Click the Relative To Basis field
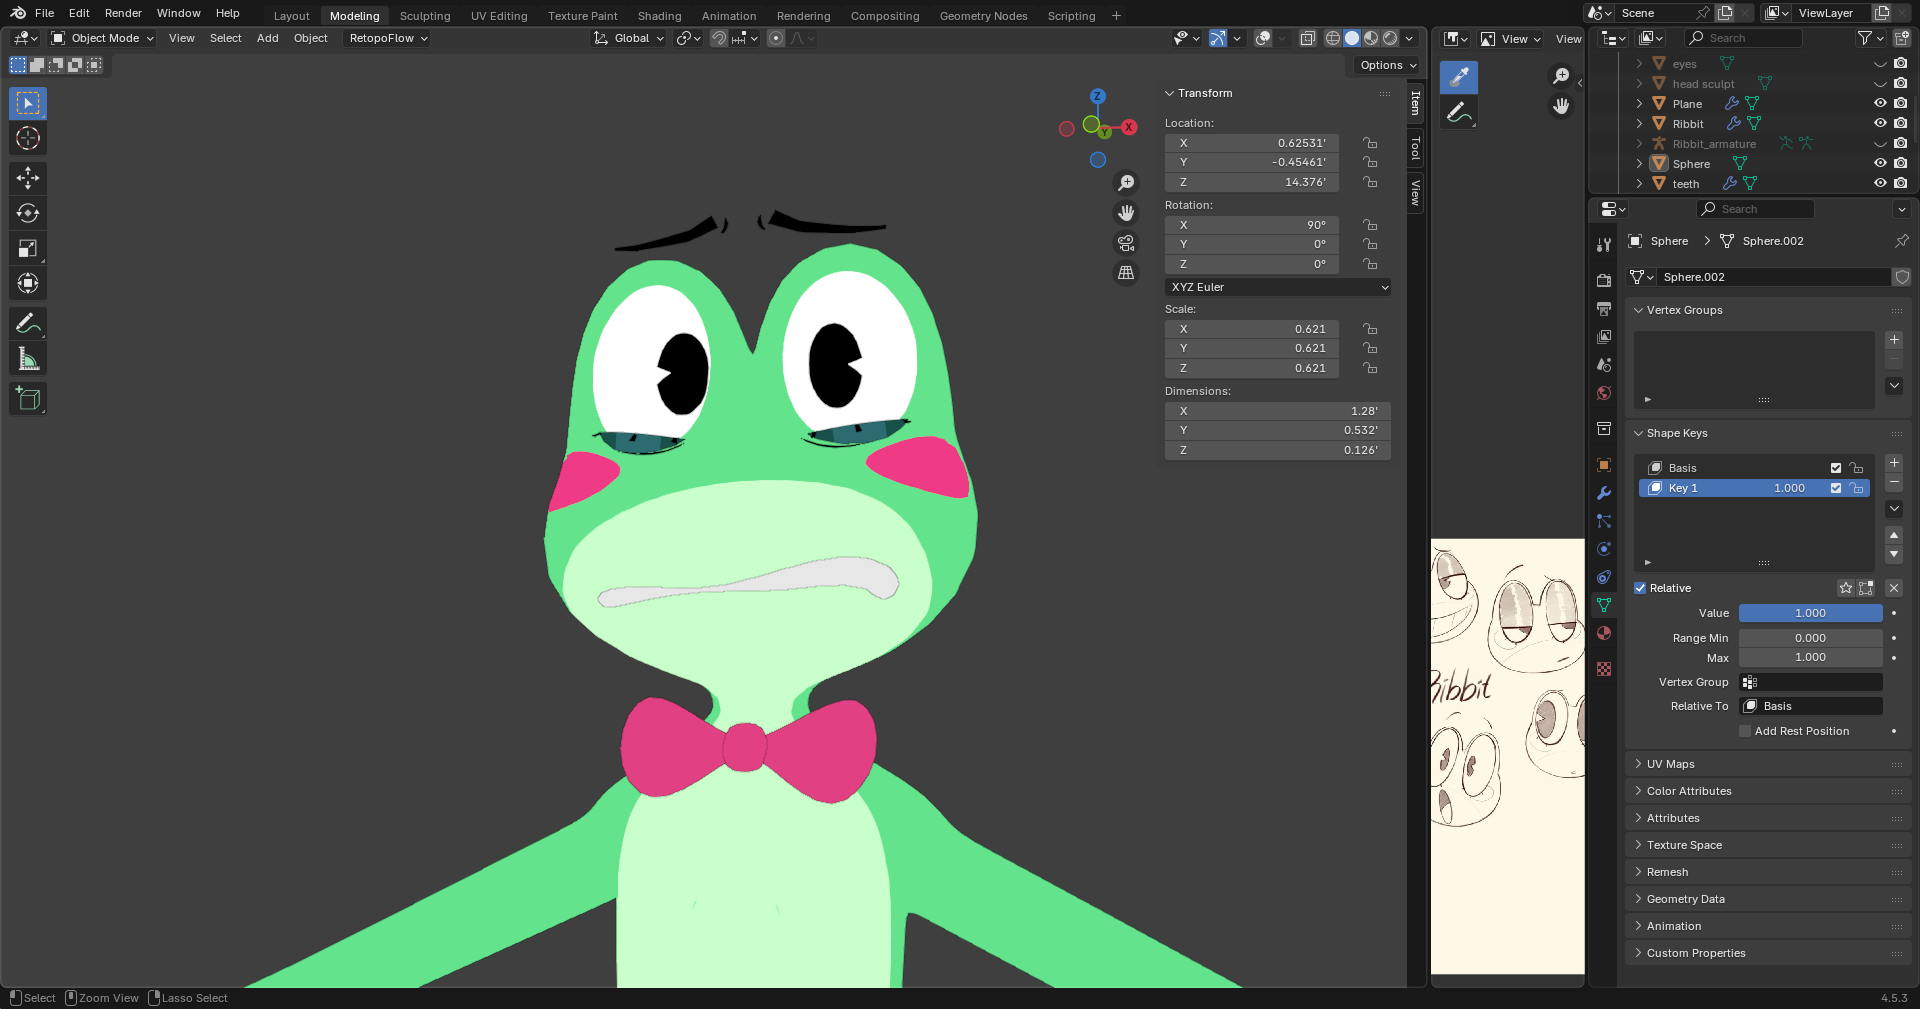 [1811, 706]
